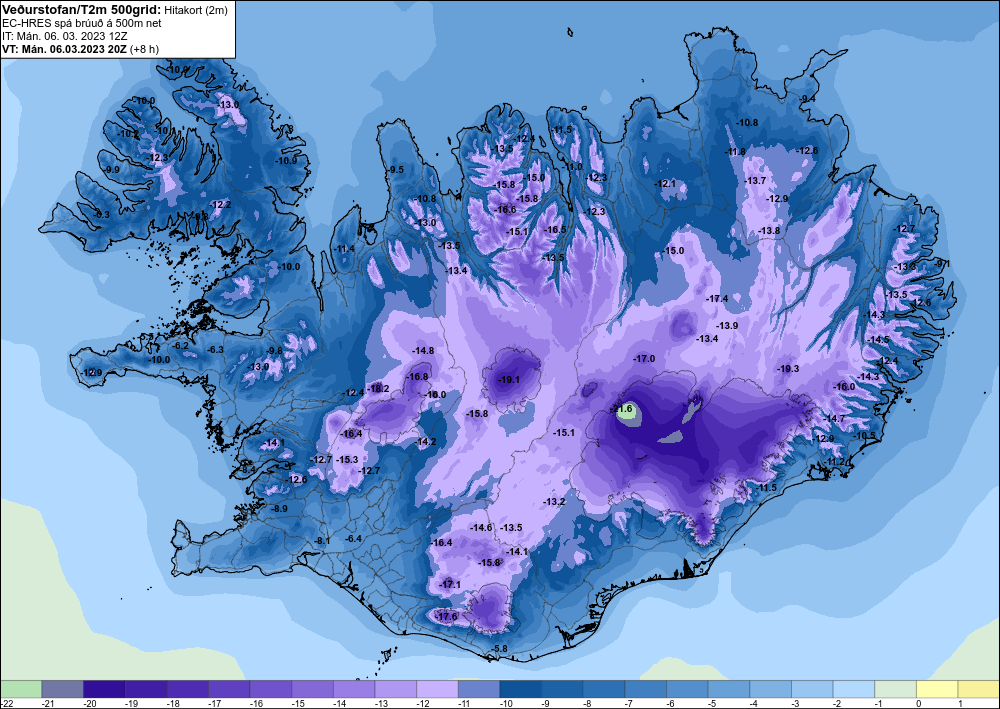Click the -21.6 temperature label by the green spot
Image resolution: width=1000 pixels, height=709 pixels.
(621, 409)
